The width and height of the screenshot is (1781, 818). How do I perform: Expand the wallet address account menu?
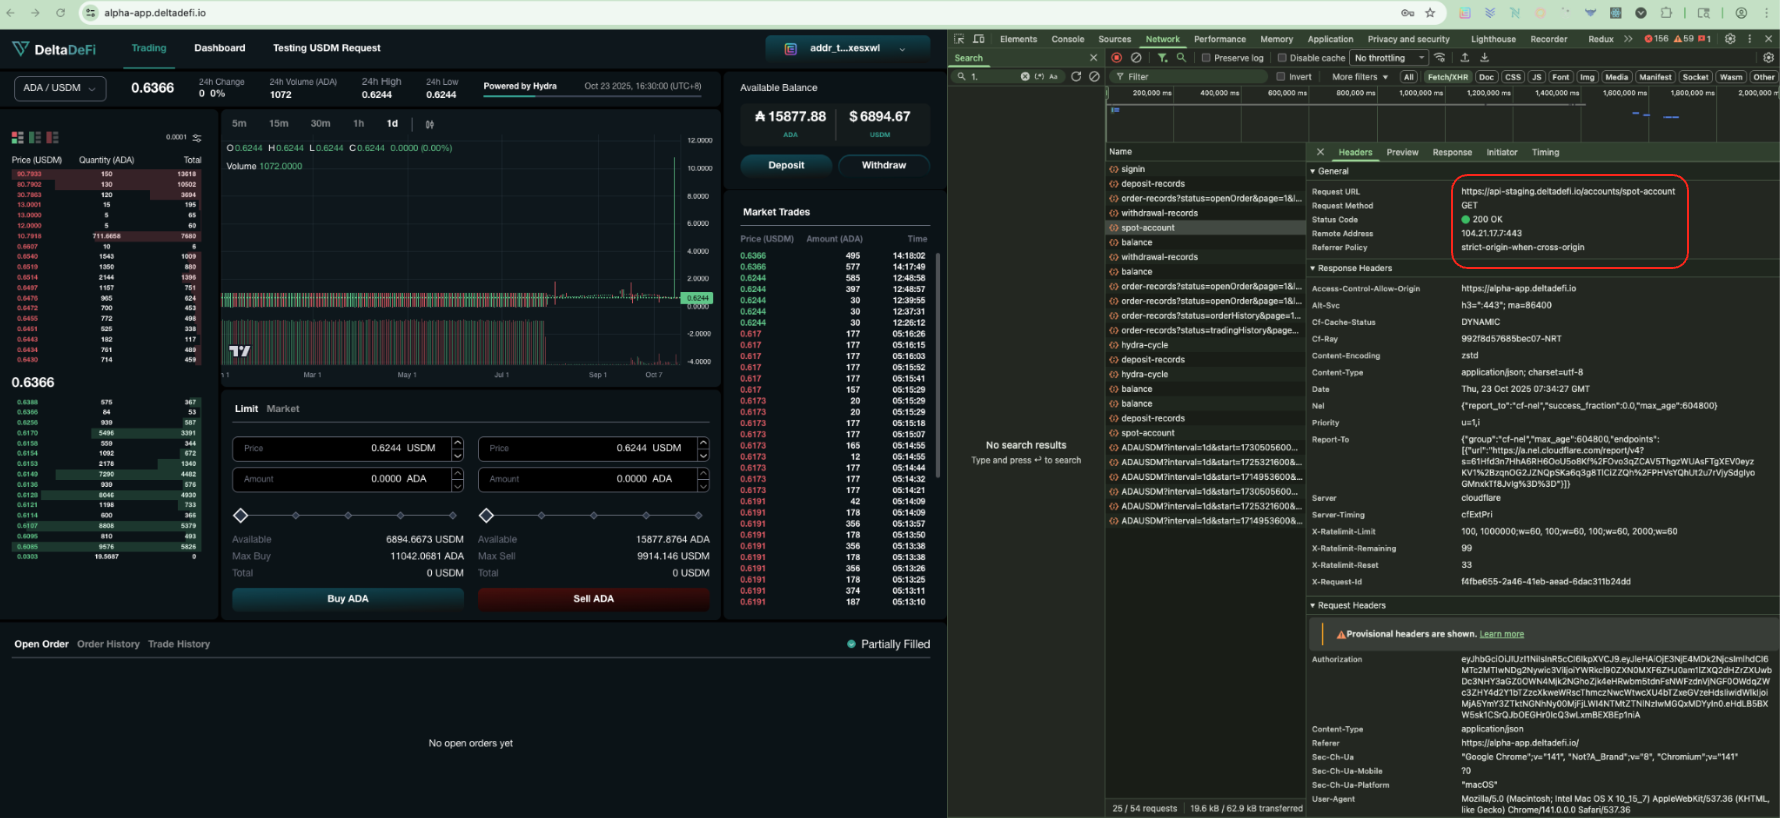[x=846, y=48]
